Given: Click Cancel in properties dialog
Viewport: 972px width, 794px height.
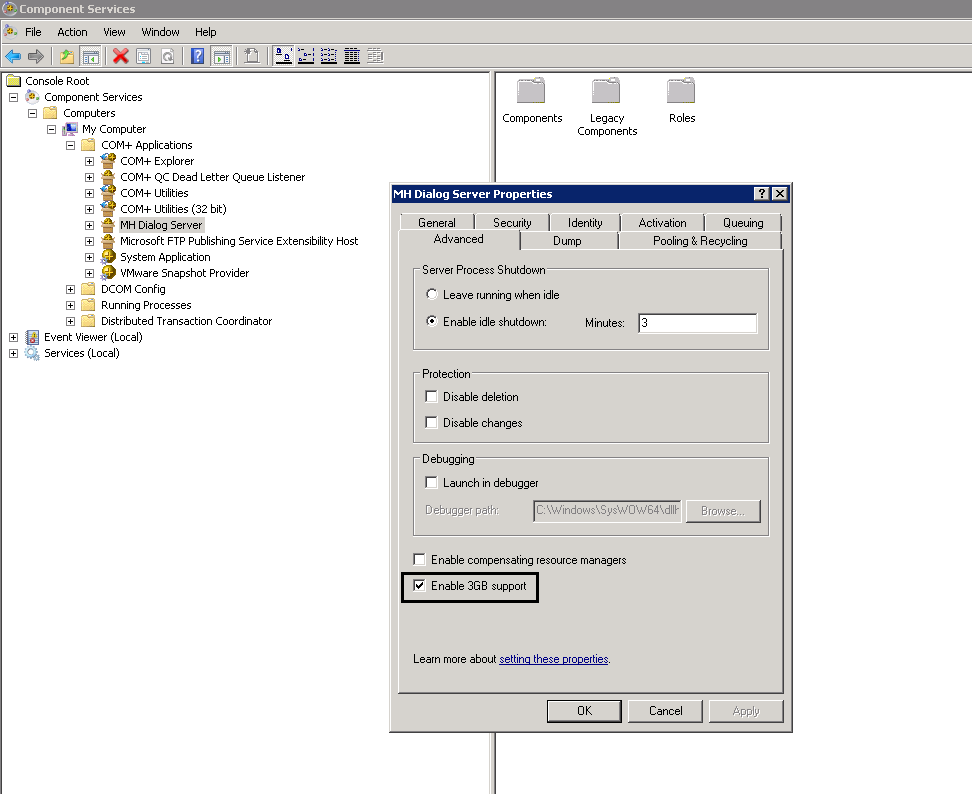Looking at the screenshot, I should [x=665, y=711].
